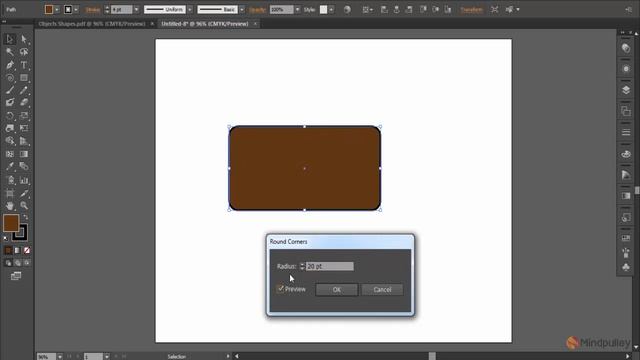Select the Eraser tool
Image resolution: width=640 pixels, height=360 pixels.
24,102
